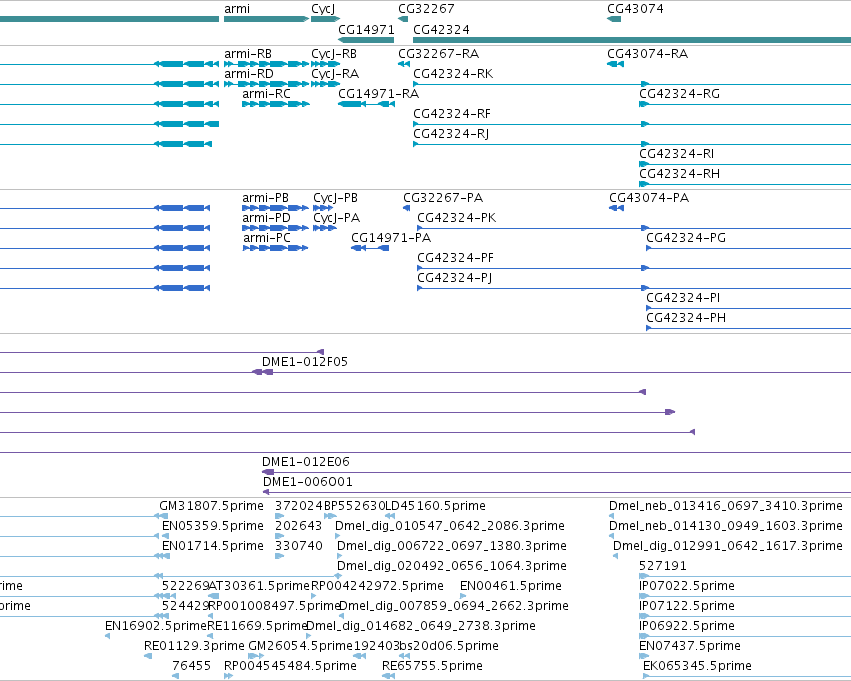This screenshot has width=851, height=681.
Task: Click the CycJ-RB transcript label
Action: click(334, 54)
